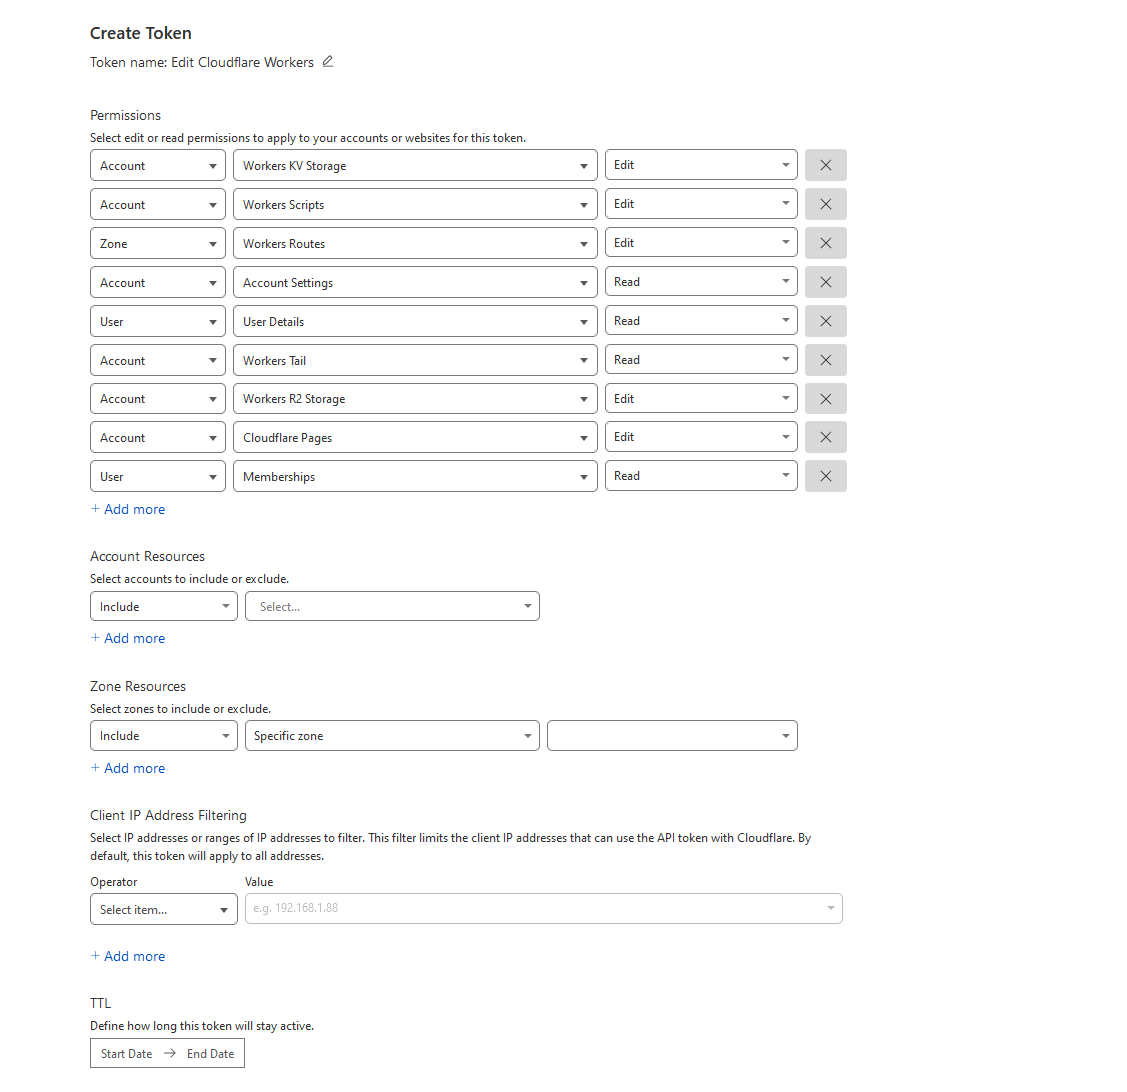Screen dimensions: 1127x1092
Task: Remove the Workers KV Storage permission row
Action: pos(826,165)
